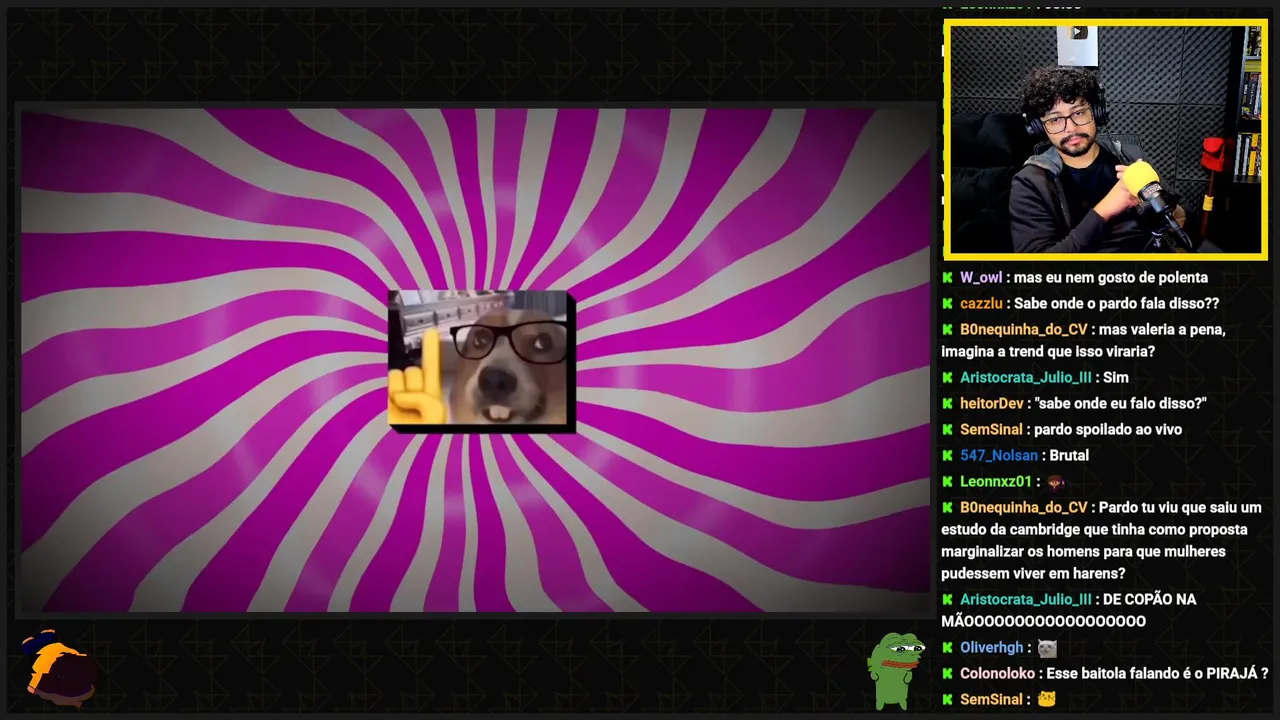The width and height of the screenshot is (1280, 720).
Task: Click the 'Brutal' chat message
Action: [x=1069, y=456]
